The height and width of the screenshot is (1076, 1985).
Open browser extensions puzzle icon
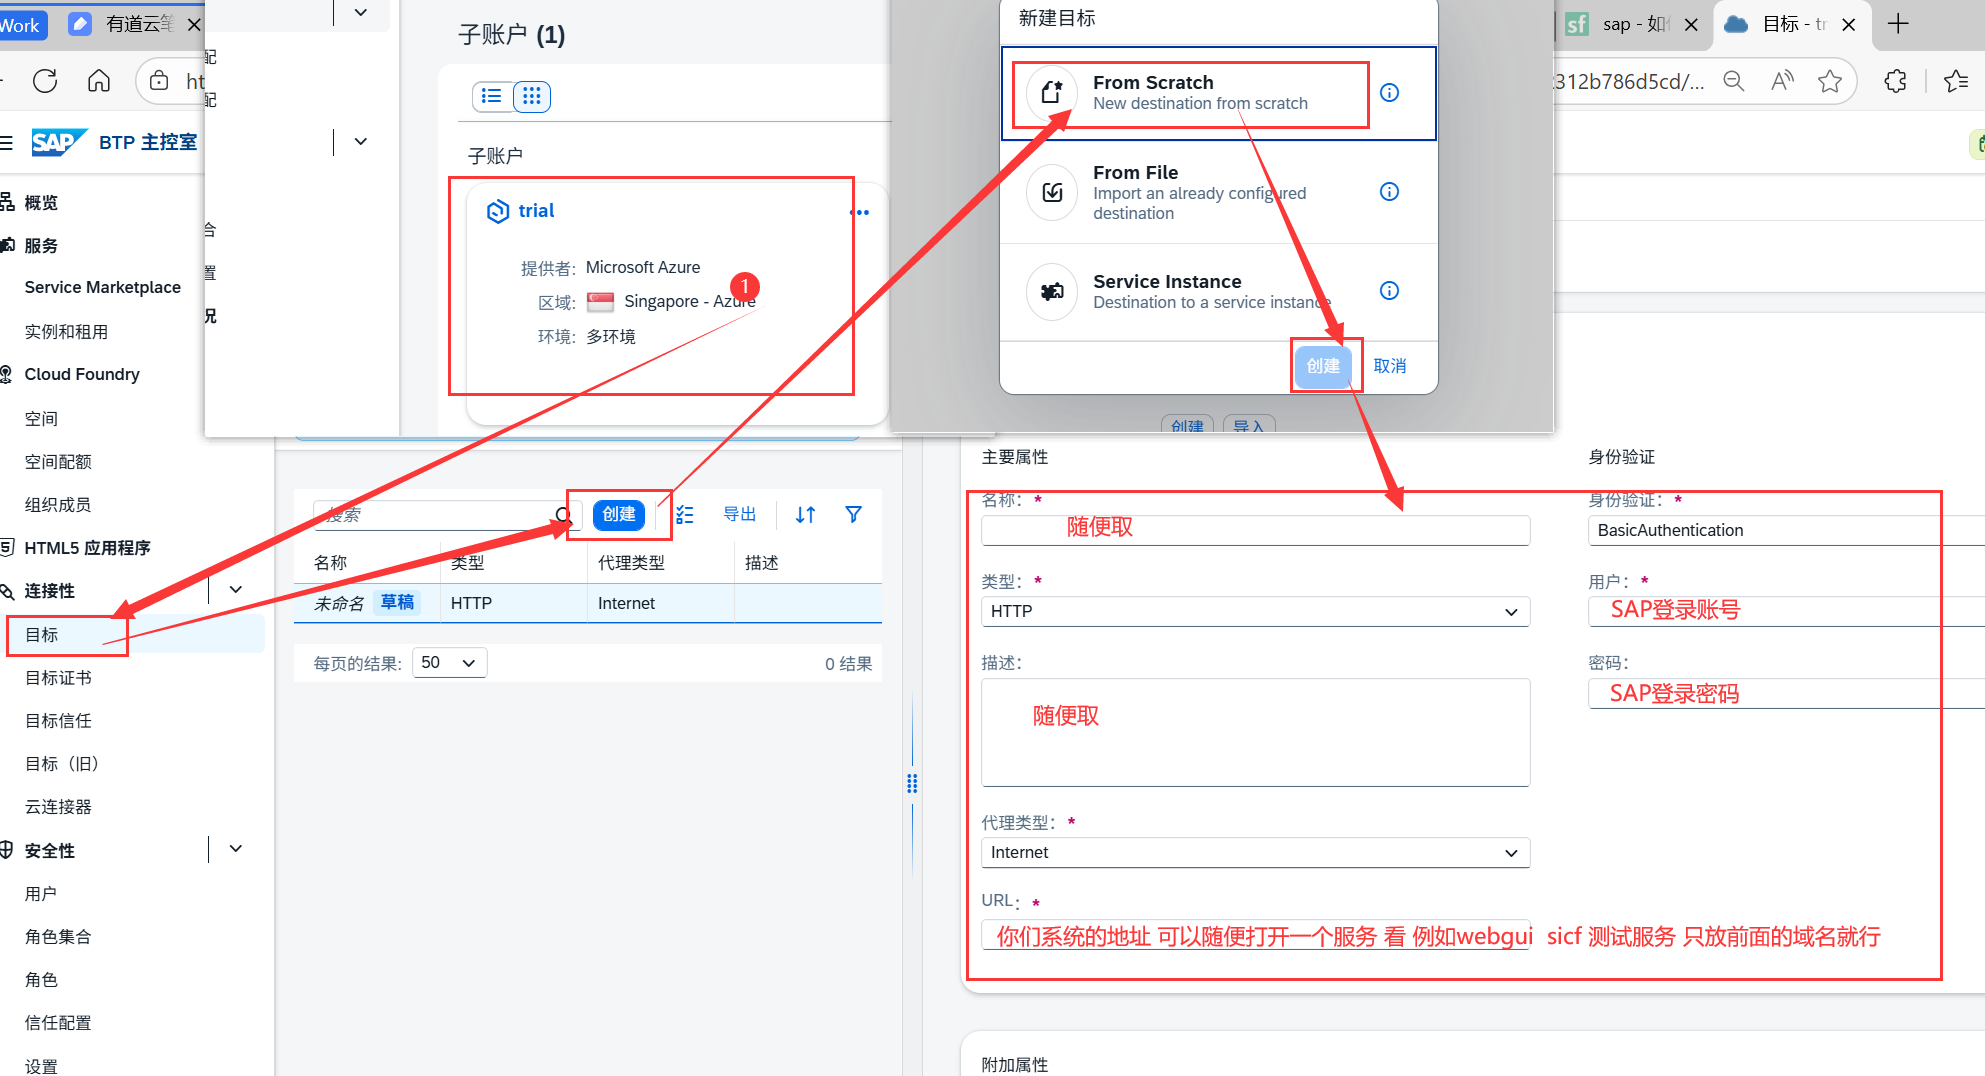(1895, 81)
